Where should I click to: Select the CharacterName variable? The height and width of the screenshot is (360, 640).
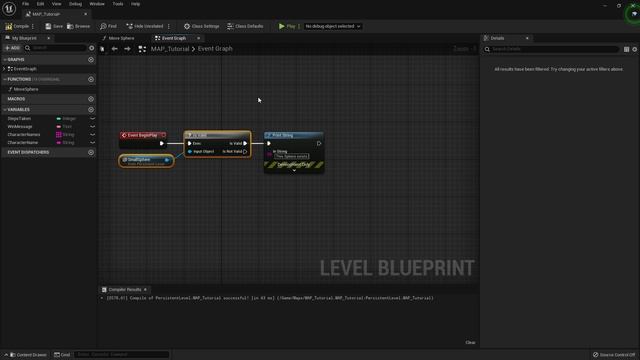click(22, 142)
